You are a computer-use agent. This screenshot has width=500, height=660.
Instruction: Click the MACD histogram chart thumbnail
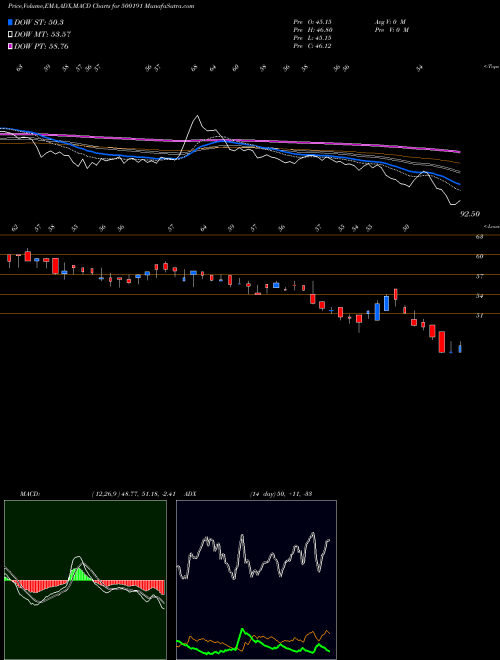85,580
